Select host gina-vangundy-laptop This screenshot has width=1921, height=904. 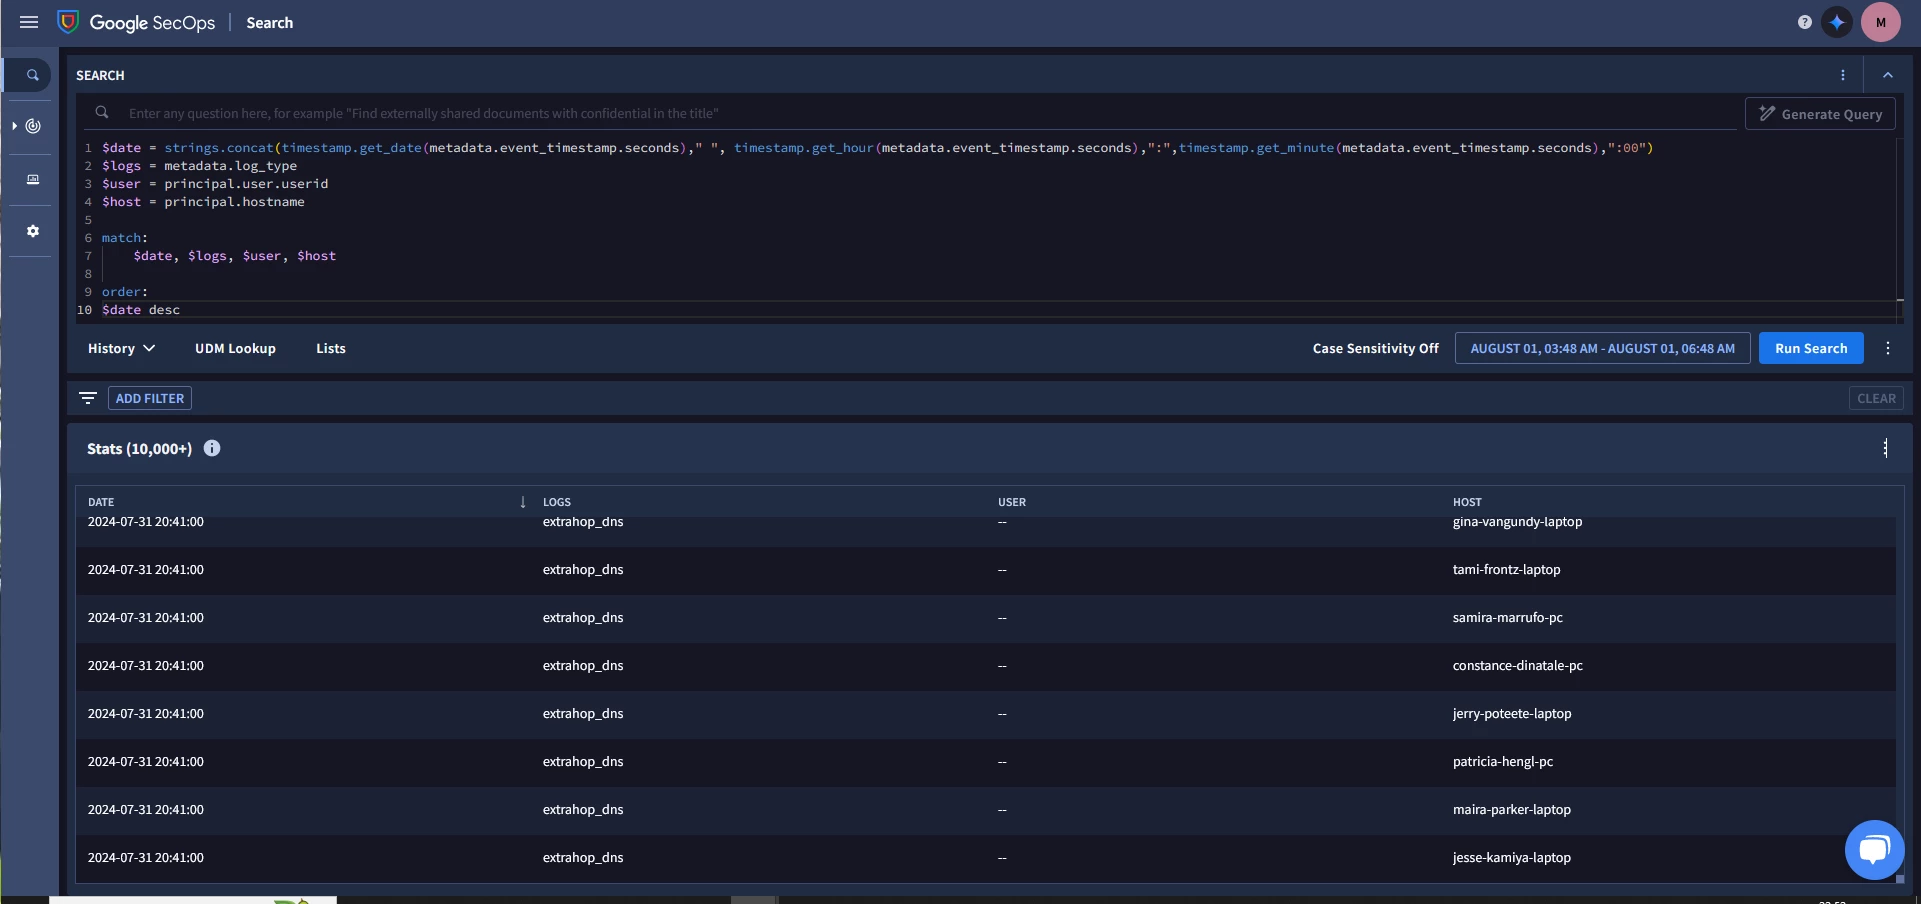[x=1517, y=522]
